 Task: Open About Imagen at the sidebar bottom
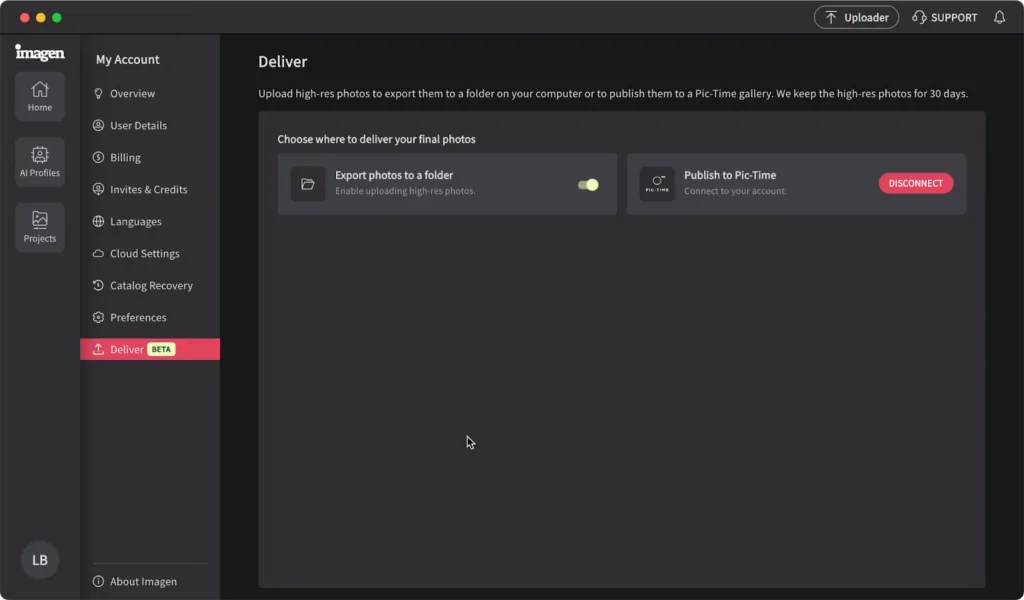[143, 582]
